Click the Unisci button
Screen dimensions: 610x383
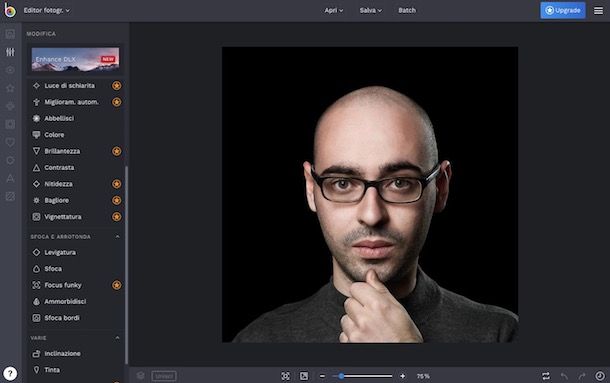pos(164,376)
